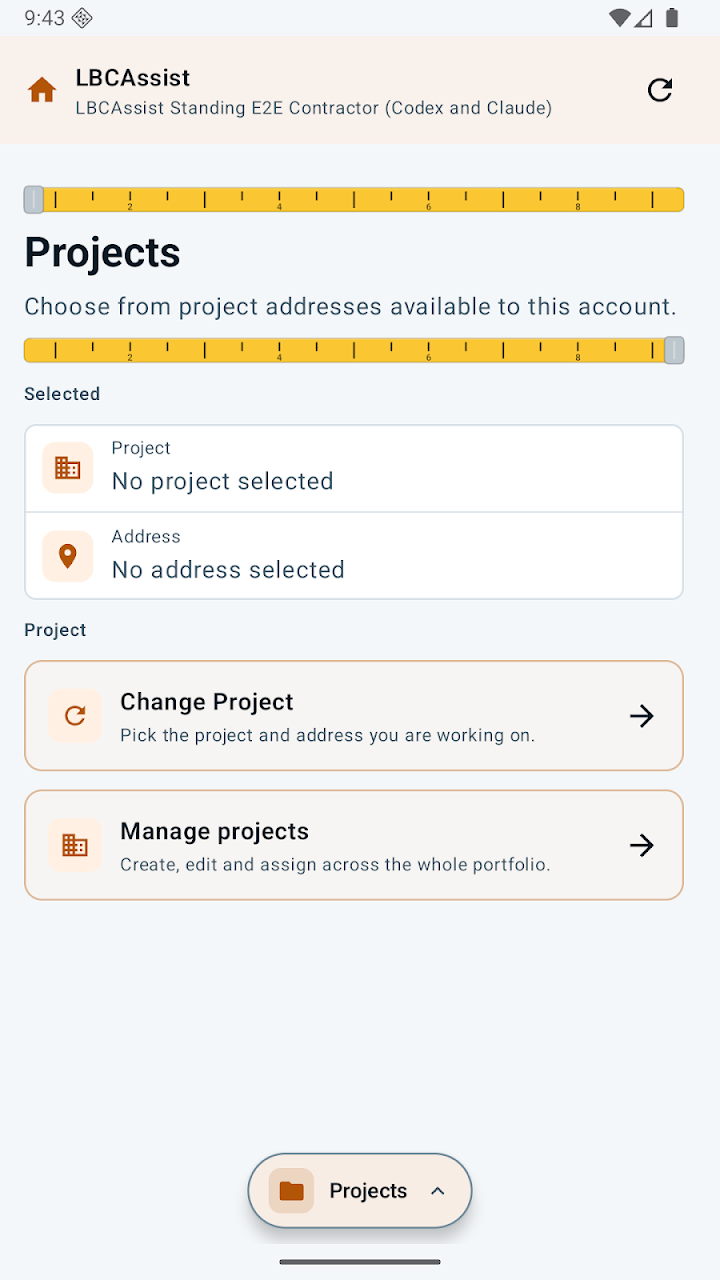Tap the building icon beside Project
This screenshot has width=720, height=1280.
click(x=68, y=468)
